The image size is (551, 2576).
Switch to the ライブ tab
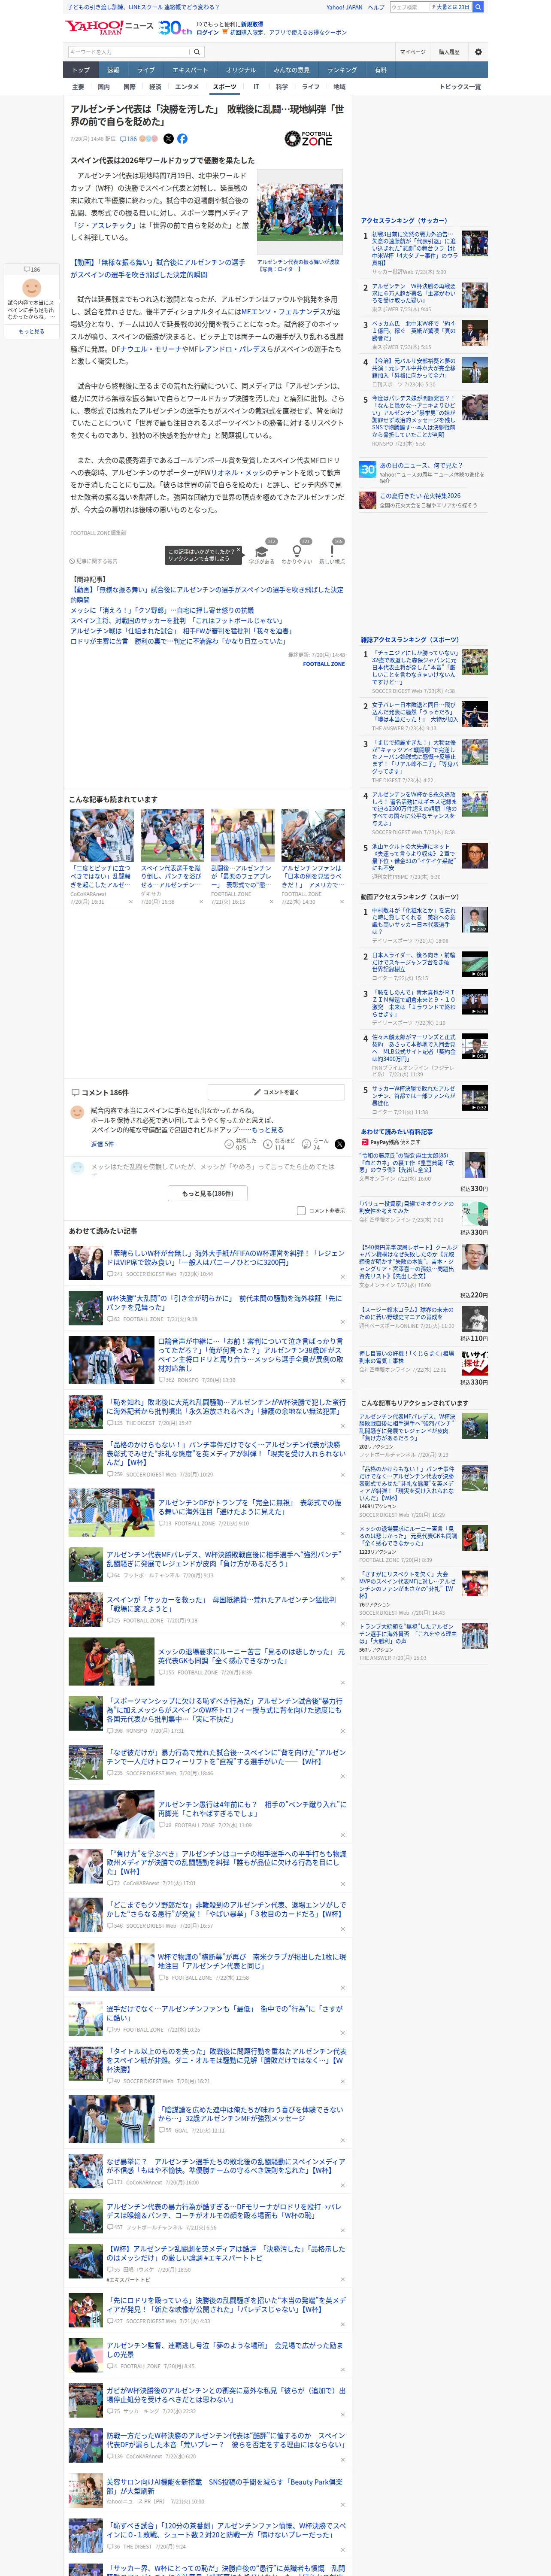(146, 70)
